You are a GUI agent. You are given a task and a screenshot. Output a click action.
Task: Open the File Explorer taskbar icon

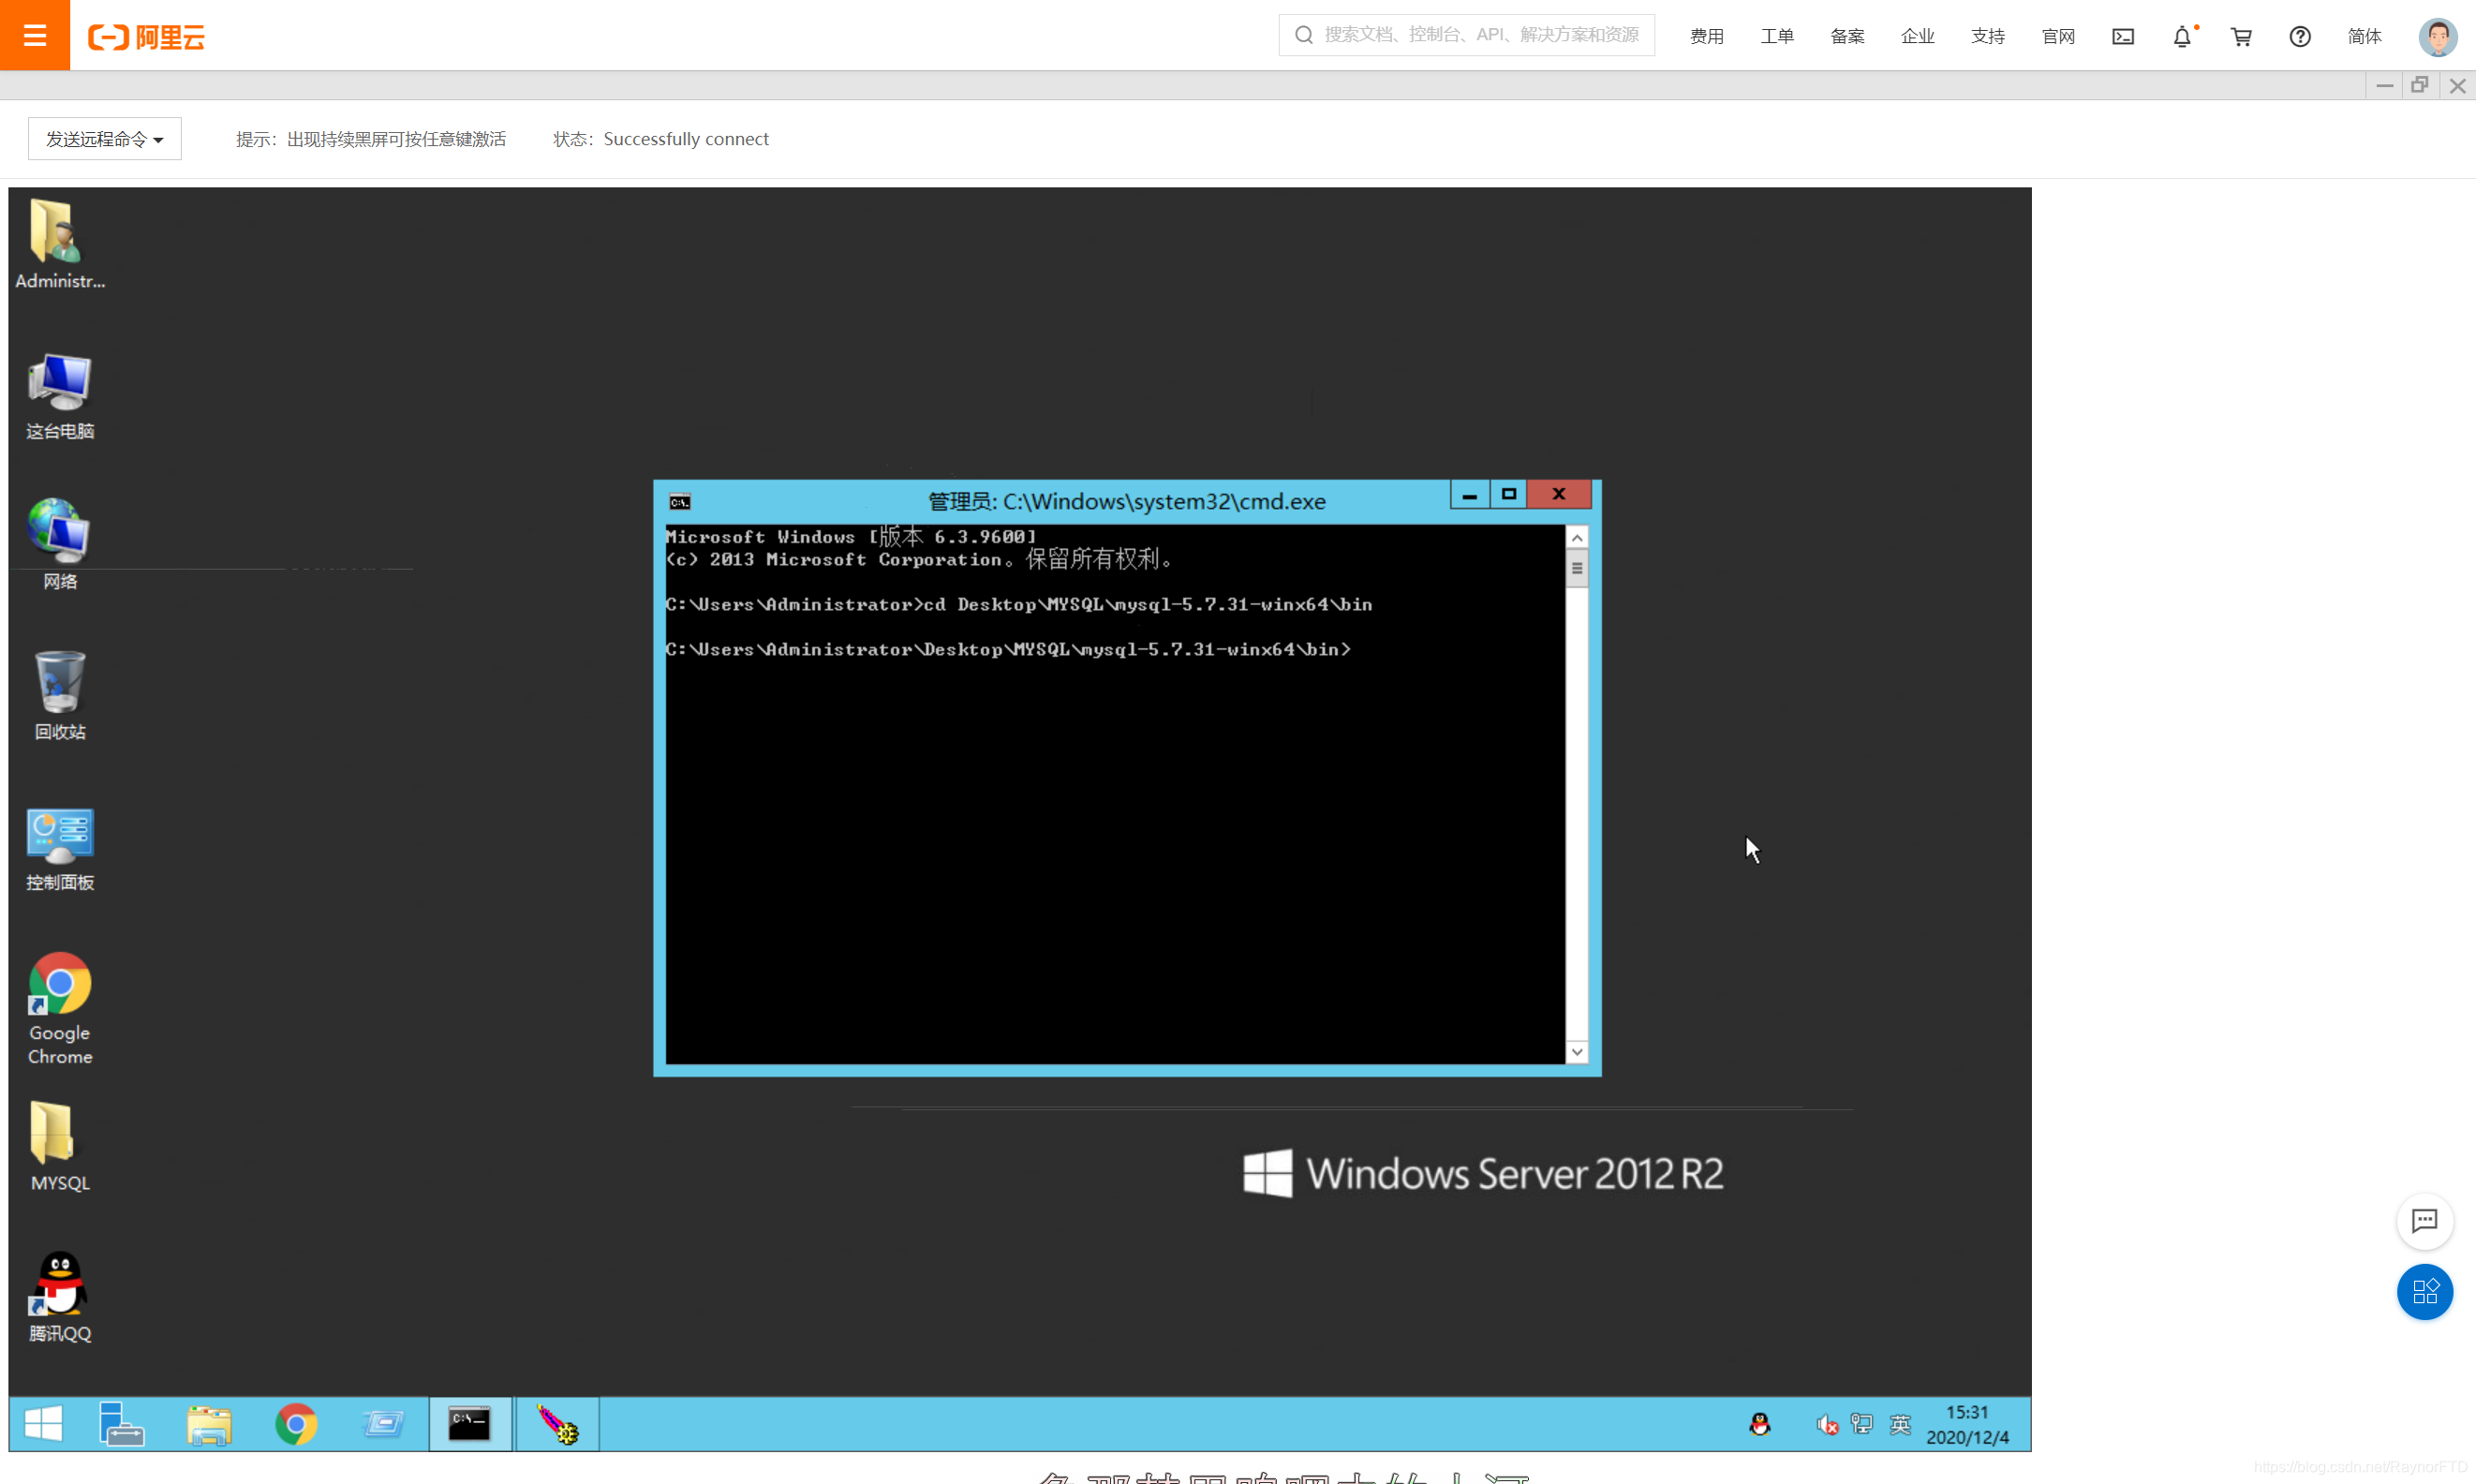pos(209,1423)
